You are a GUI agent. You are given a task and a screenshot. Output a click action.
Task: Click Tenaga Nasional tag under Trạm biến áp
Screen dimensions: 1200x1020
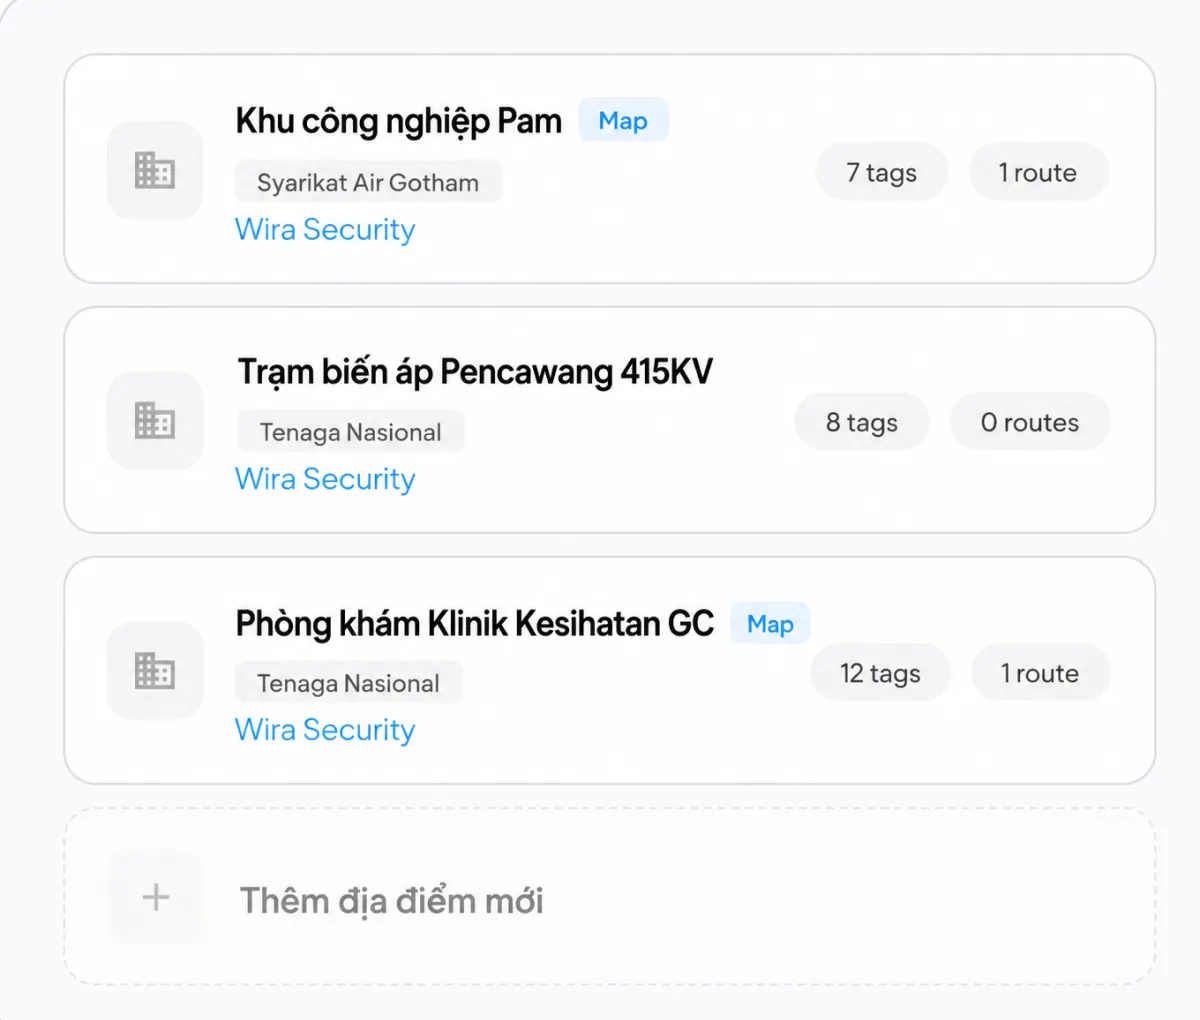pos(350,432)
